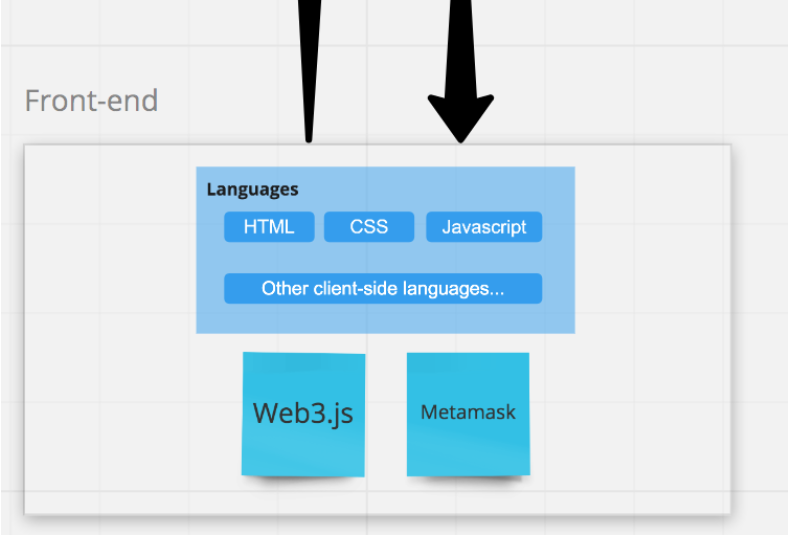Select the Javascript language box
788x539 pixels.
tap(484, 227)
